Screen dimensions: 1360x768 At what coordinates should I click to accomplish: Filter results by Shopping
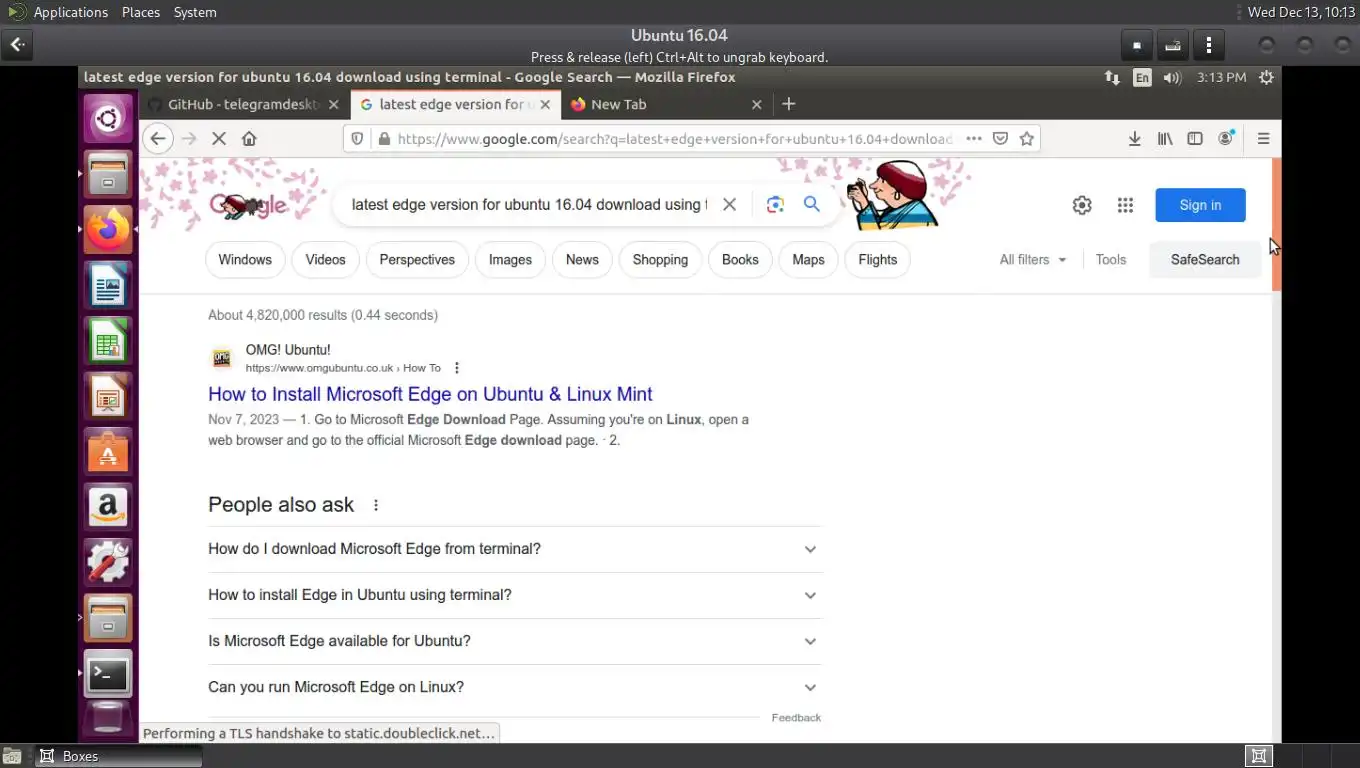pos(660,259)
